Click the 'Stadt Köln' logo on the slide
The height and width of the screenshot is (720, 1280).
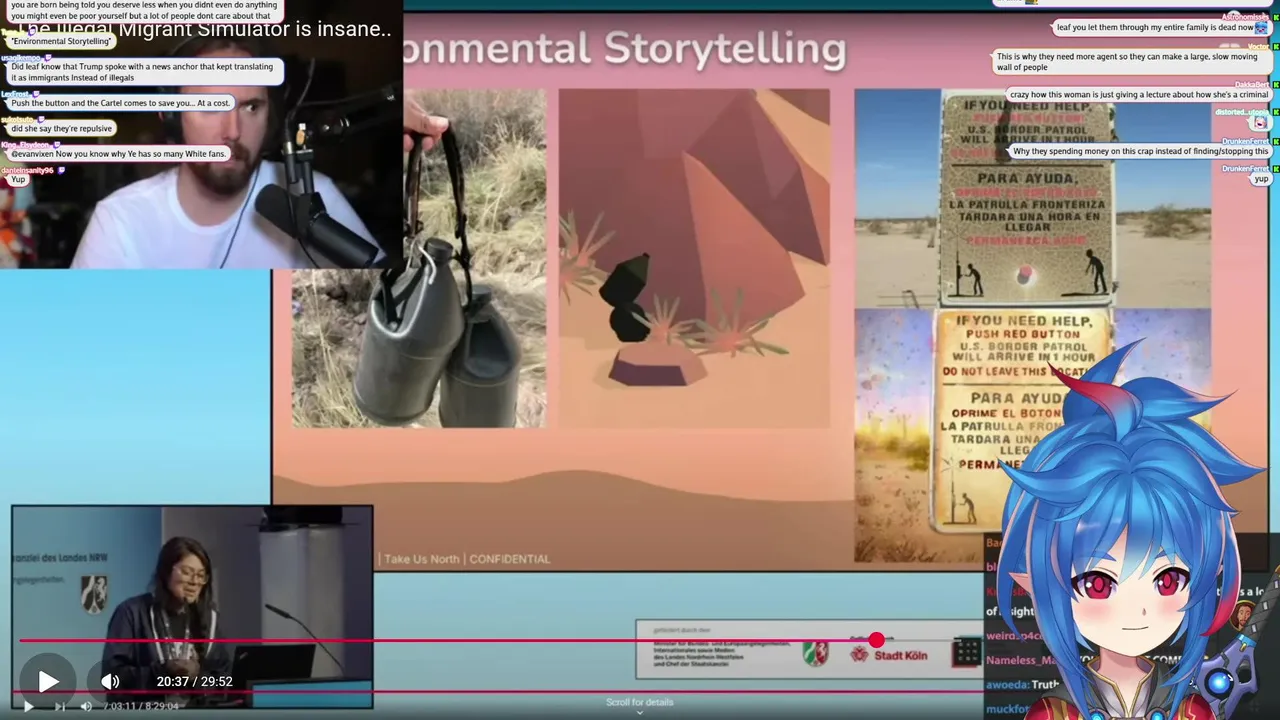pos(888,654)
